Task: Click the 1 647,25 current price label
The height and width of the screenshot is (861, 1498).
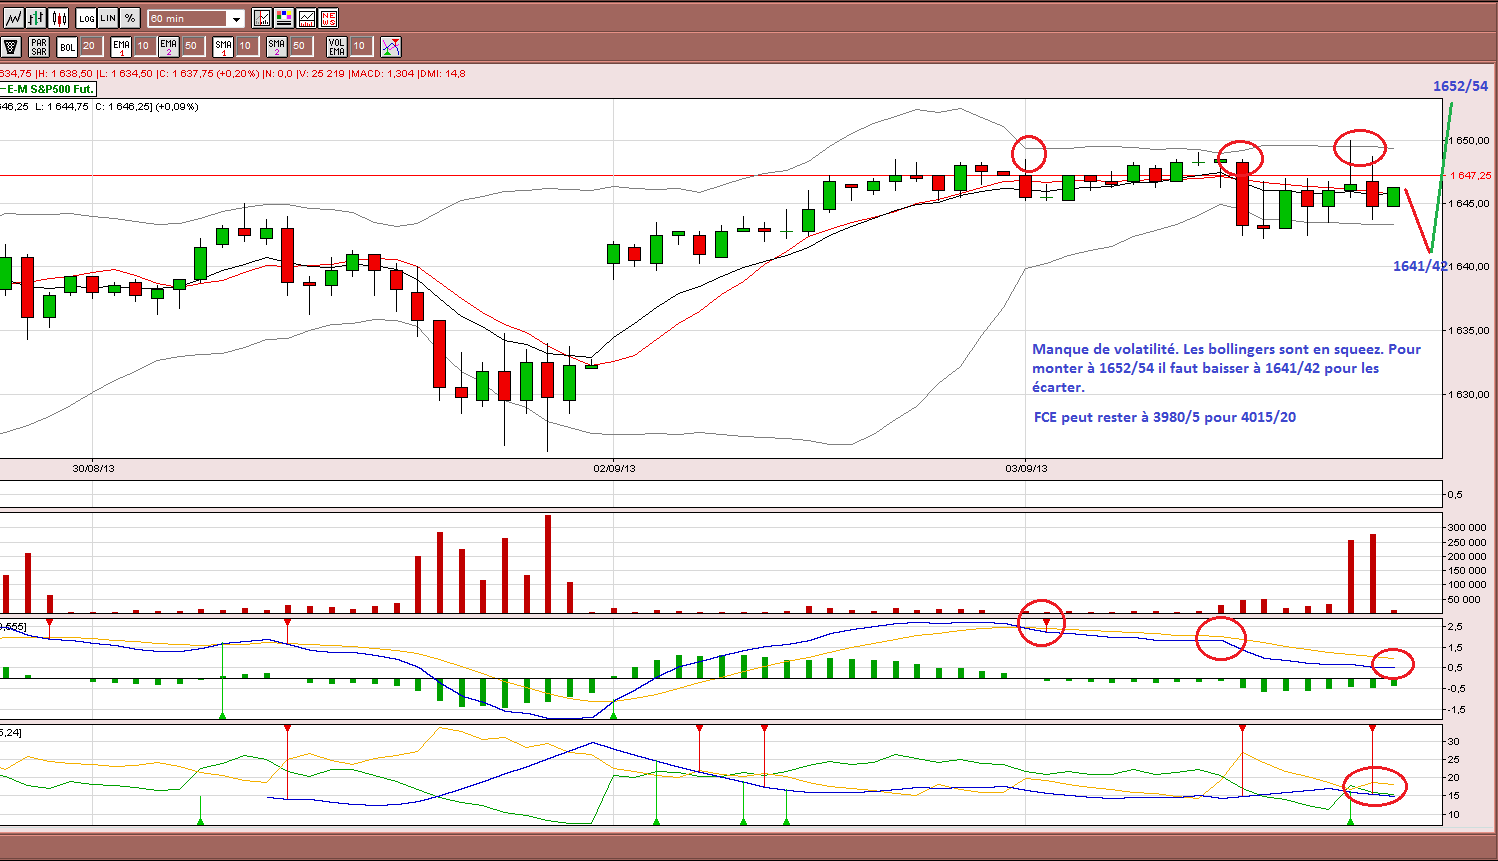Action: (x=1470, y=175)
